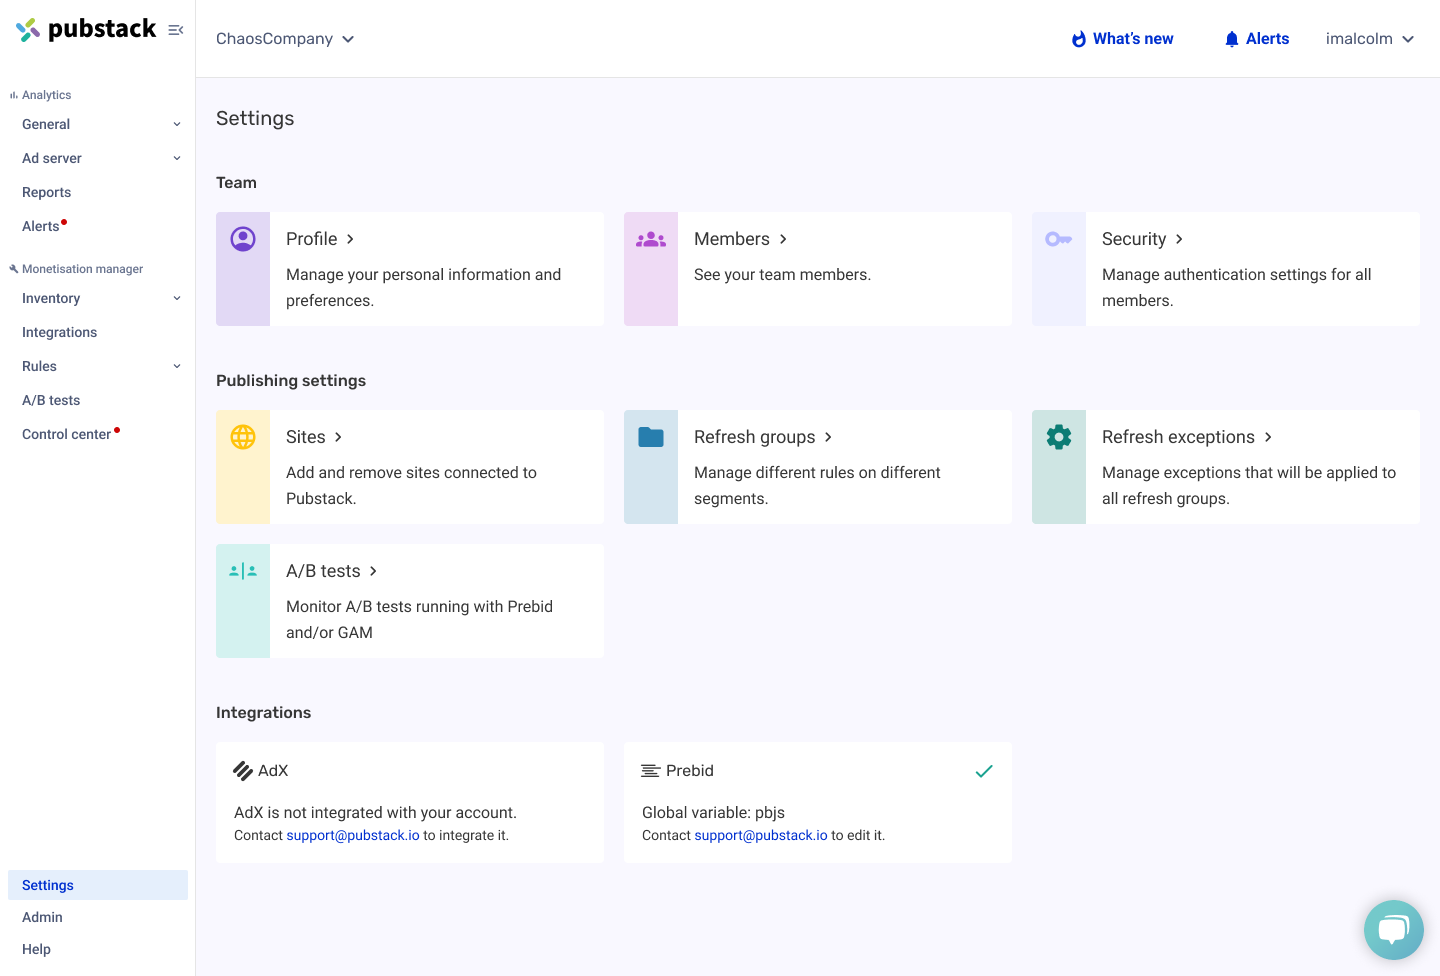Click support email in the AdX card
The width and height of the screenshot is (1440, 976).
353,836
